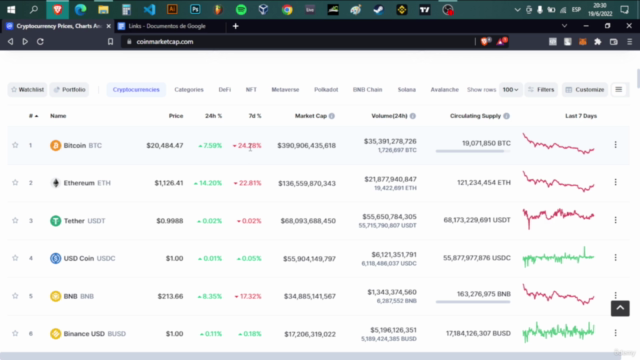Star Ethereum as a favorite

(x=15, y=182)
